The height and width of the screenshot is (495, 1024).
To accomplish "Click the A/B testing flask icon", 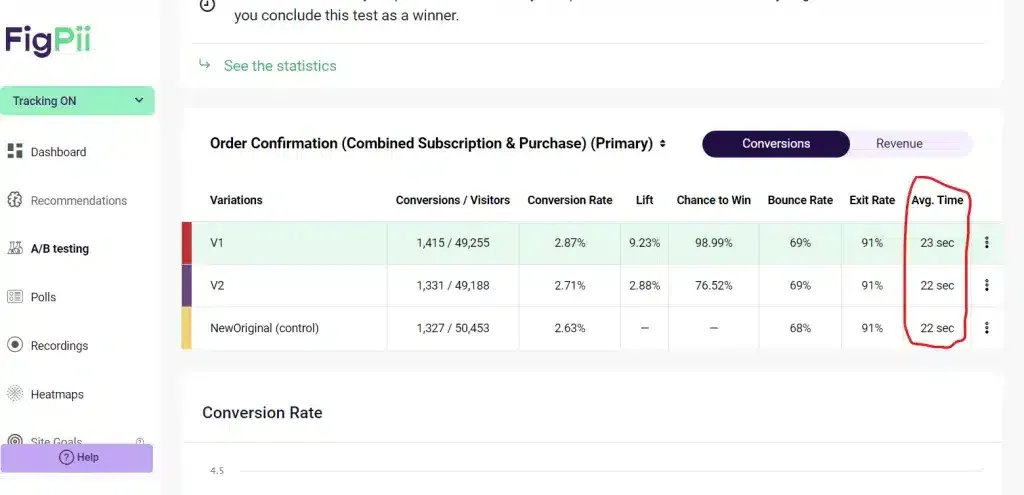I will click(x=15, y=248).
